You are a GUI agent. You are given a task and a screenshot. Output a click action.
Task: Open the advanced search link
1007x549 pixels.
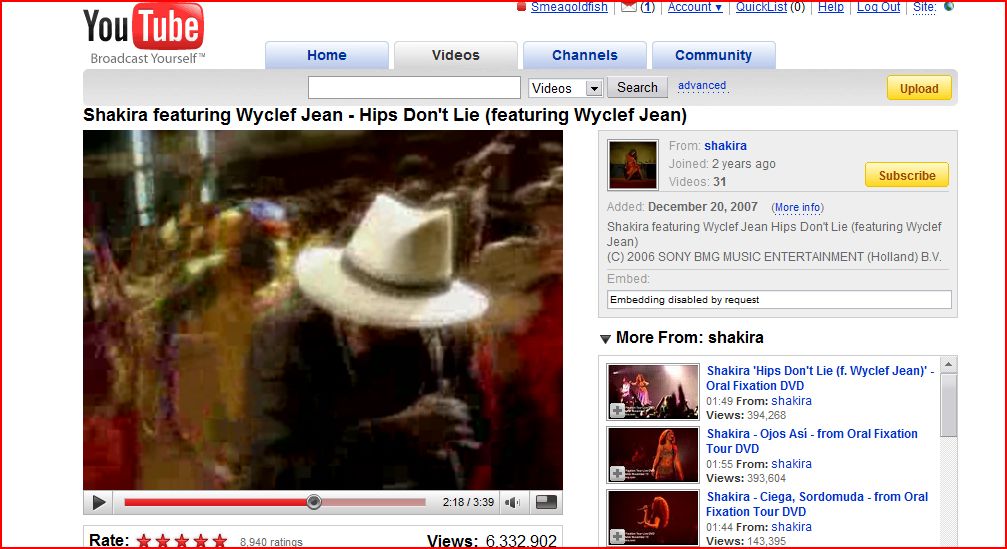[x=702, y=85]
